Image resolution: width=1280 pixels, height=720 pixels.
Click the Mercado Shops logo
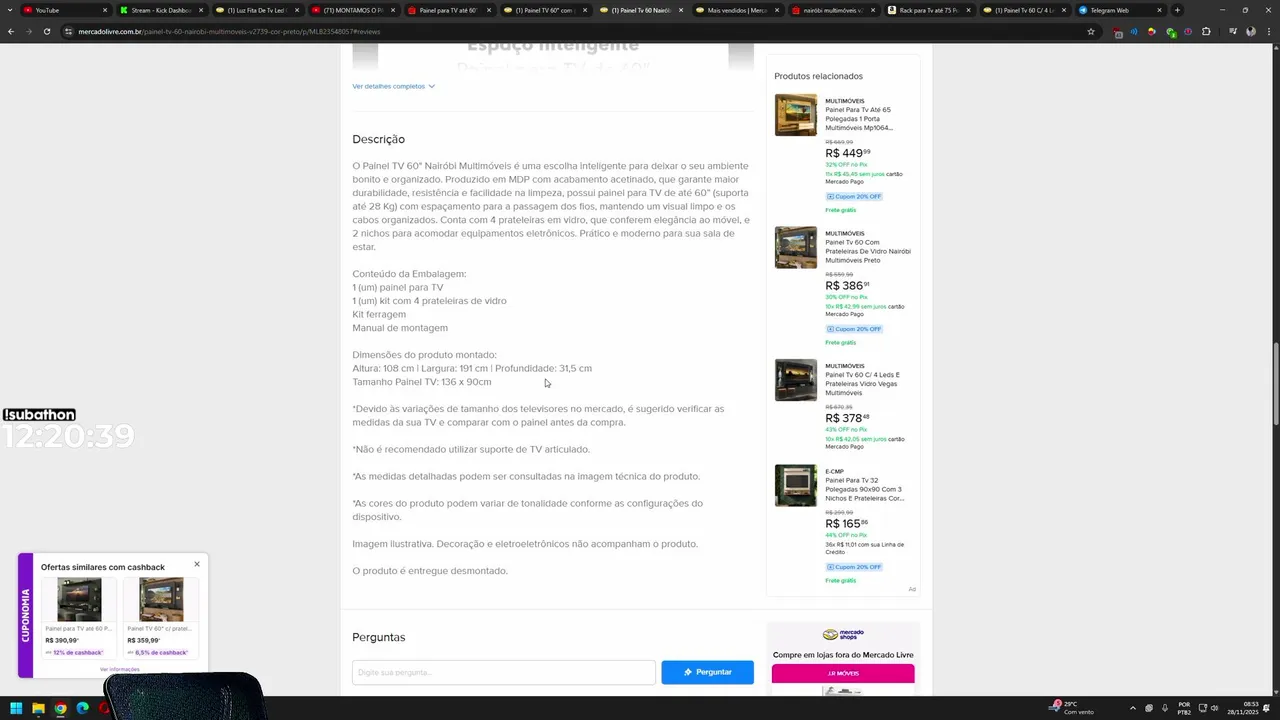tap(843, 635)
